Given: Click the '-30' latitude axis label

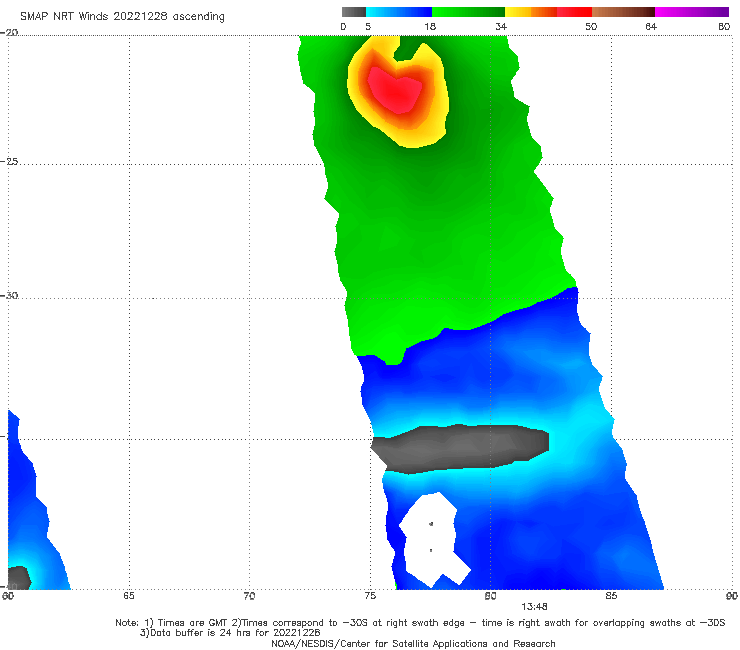Looking at the screenshot, I should pos(9,295).
